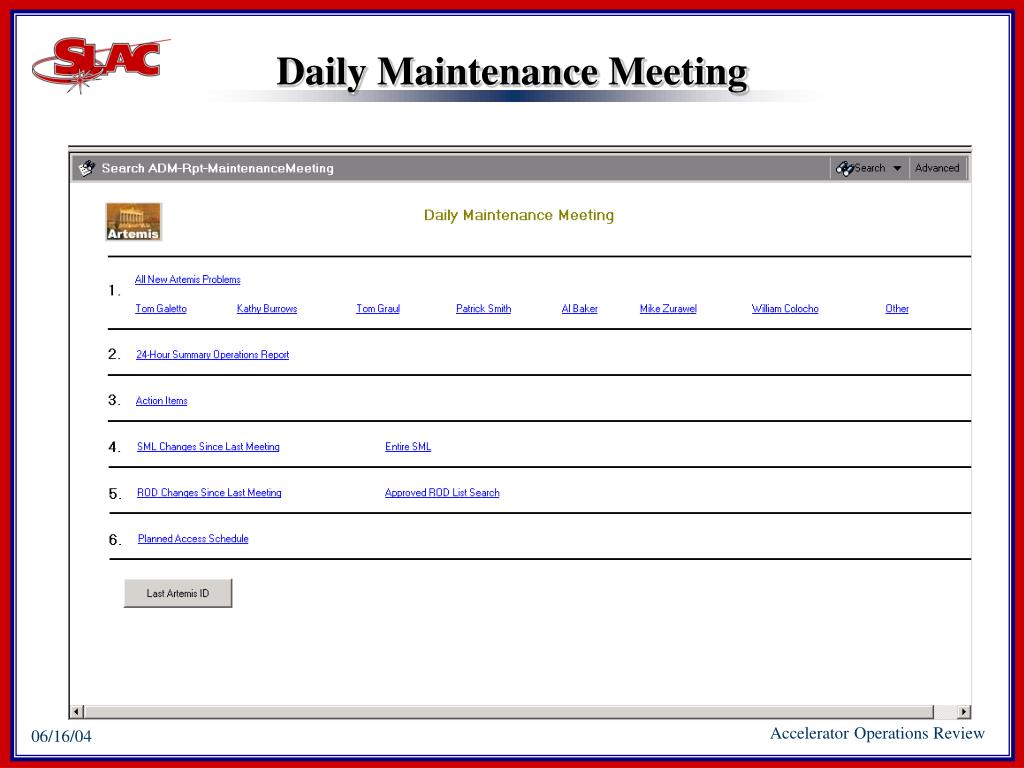
Task: Open 24-Hour Summary Operations Report
Action: (x=212, y=355)
